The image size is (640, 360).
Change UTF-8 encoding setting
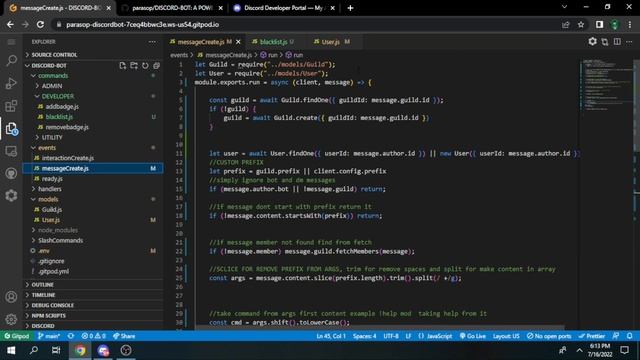click(x=391, y=336)
